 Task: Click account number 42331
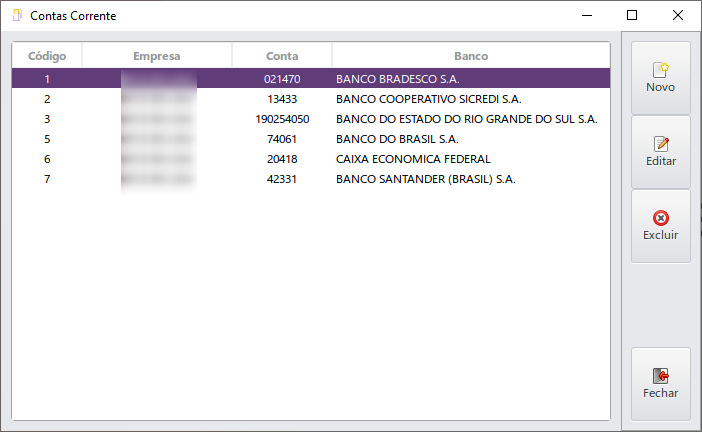[x=282, y=179]
